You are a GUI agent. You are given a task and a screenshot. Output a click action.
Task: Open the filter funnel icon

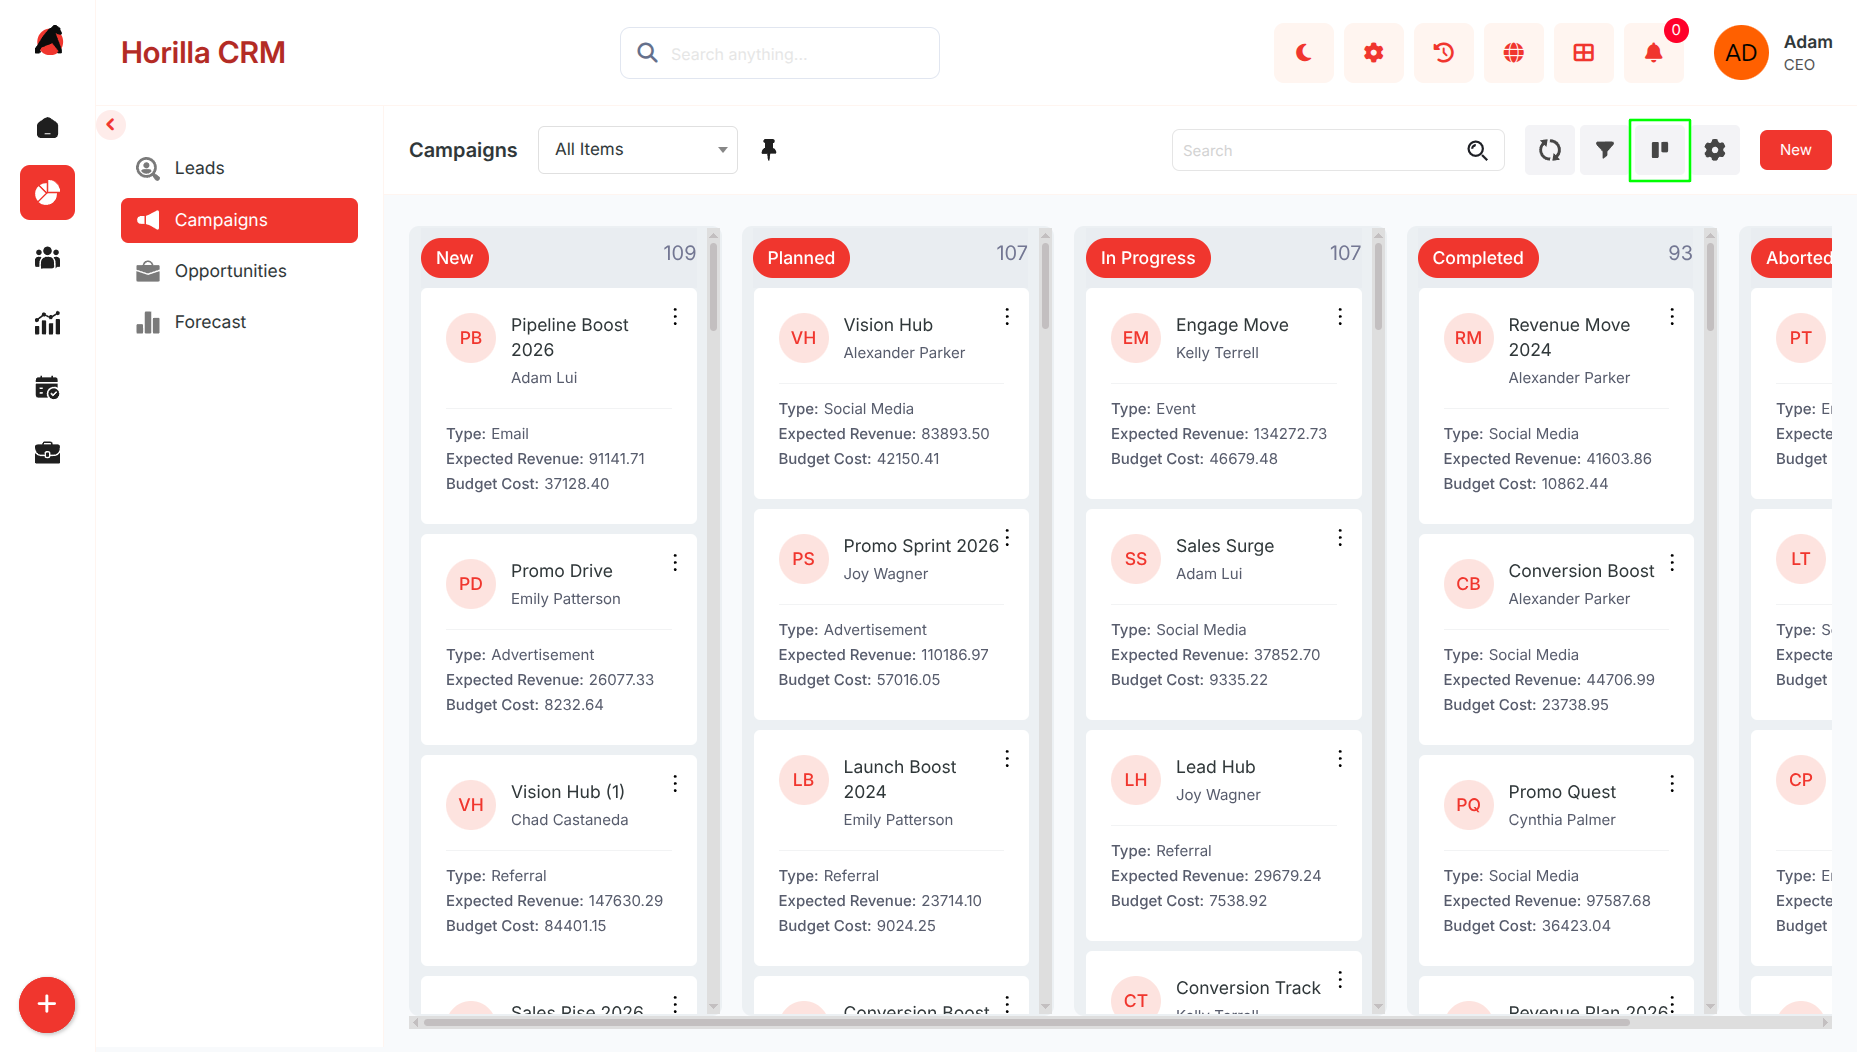[1604, 150]
